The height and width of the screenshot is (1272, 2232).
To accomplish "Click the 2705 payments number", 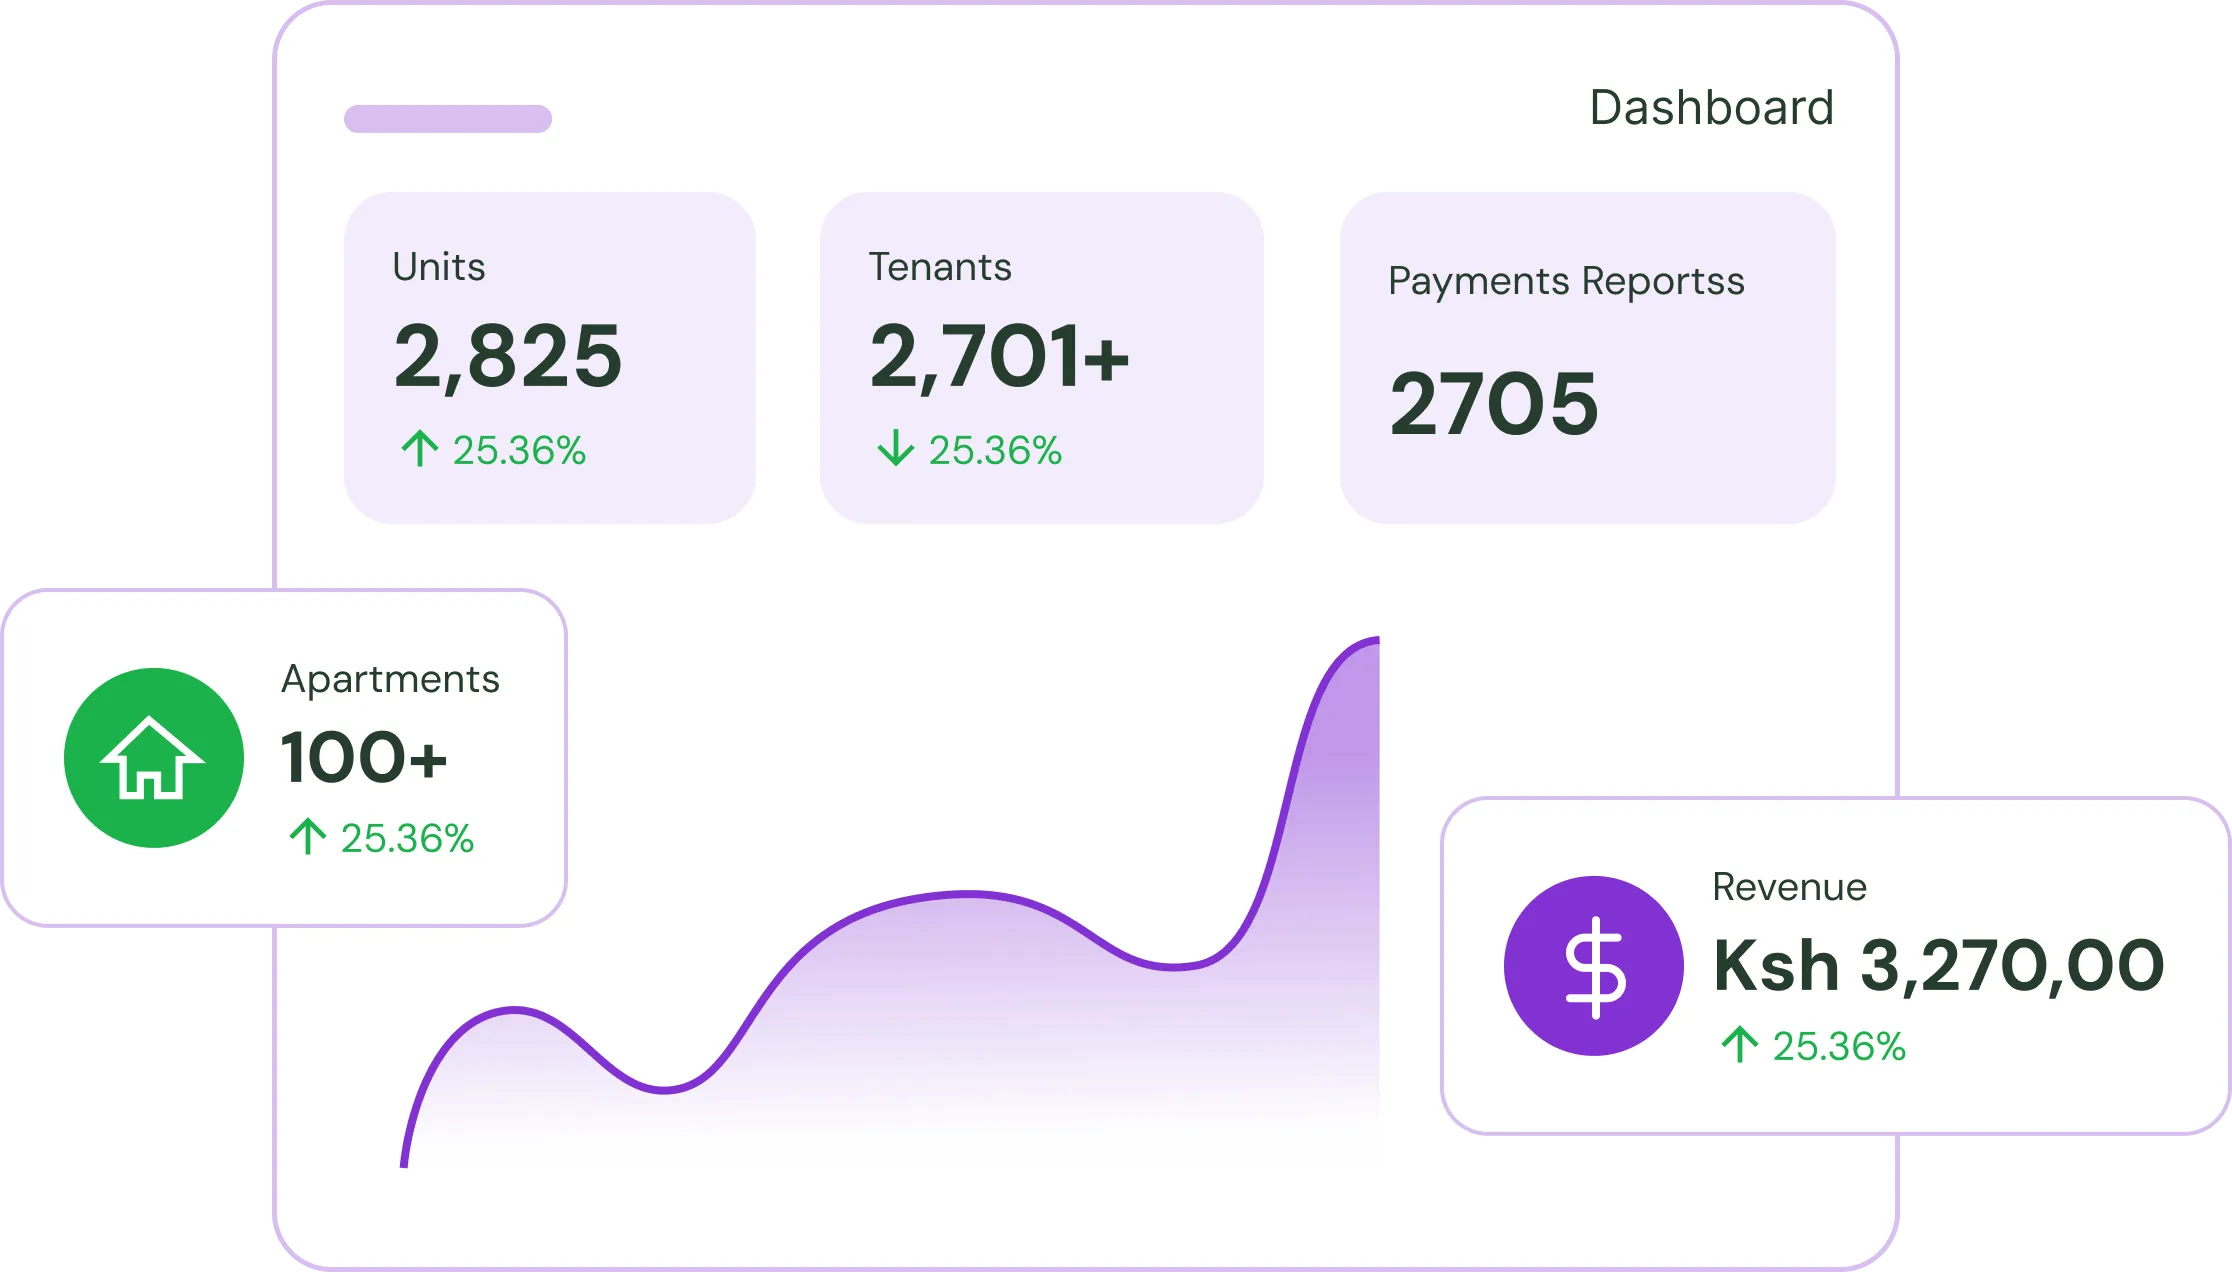I will point(1494,404).
